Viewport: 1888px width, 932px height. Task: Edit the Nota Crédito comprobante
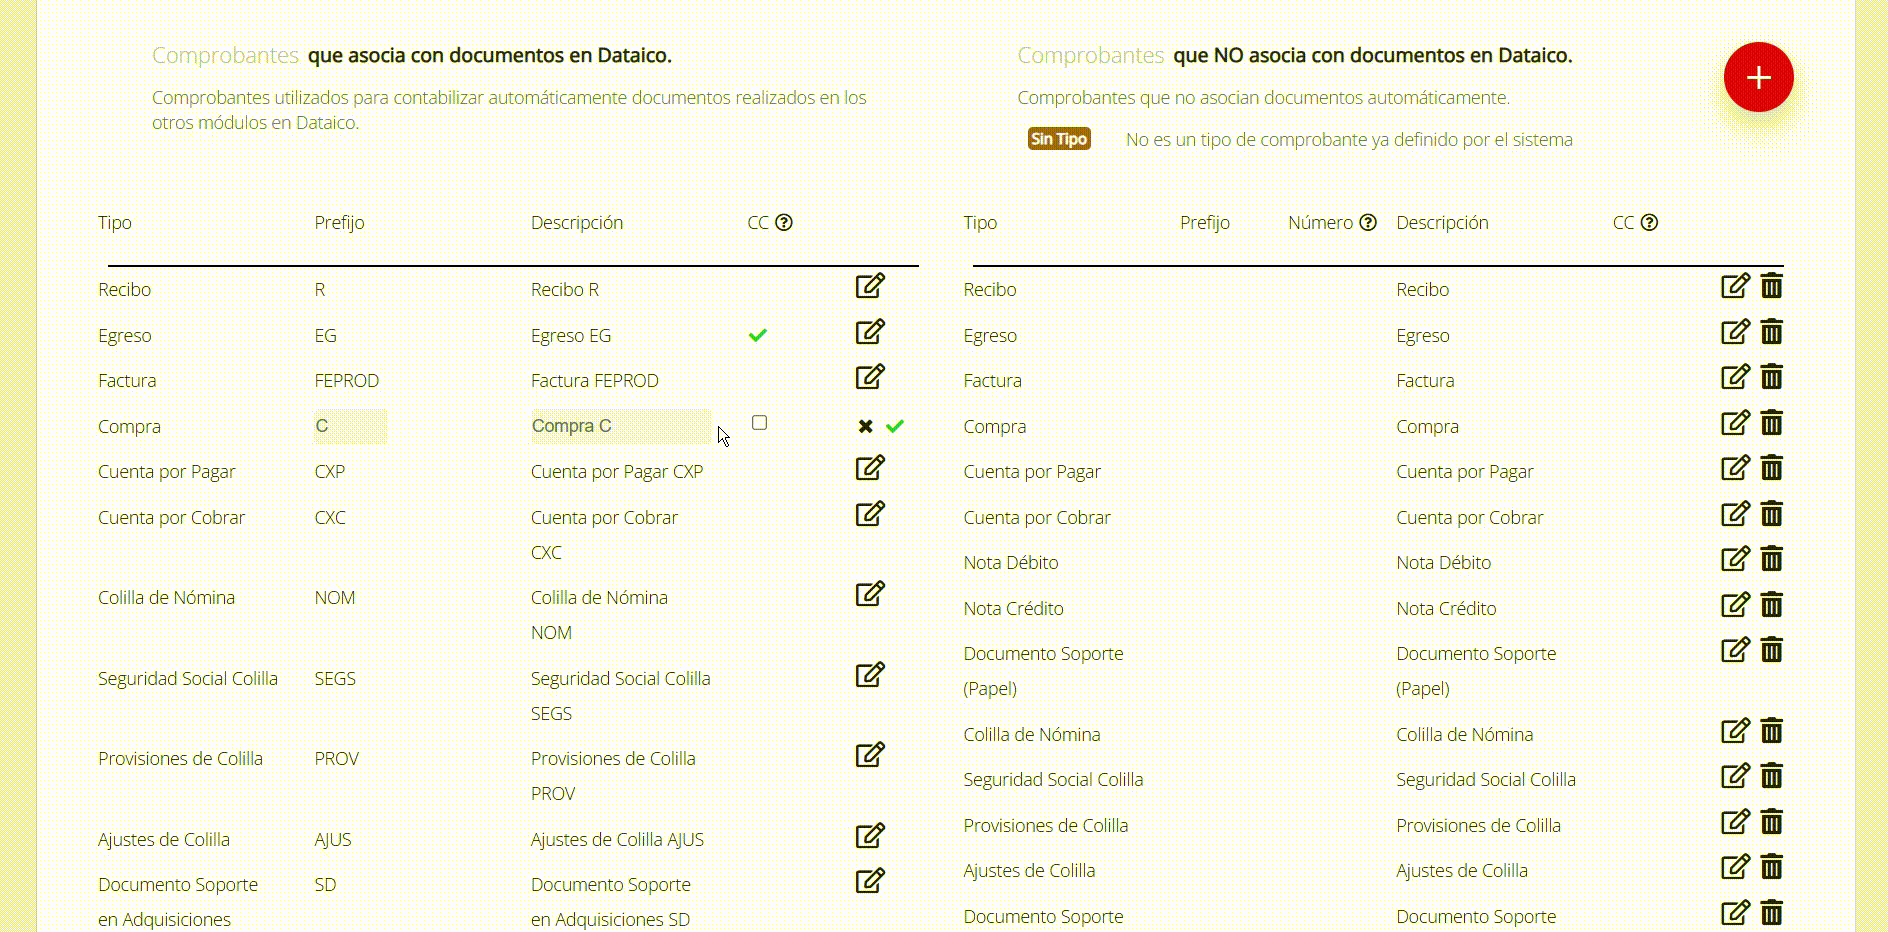(x=1735, y=605)
